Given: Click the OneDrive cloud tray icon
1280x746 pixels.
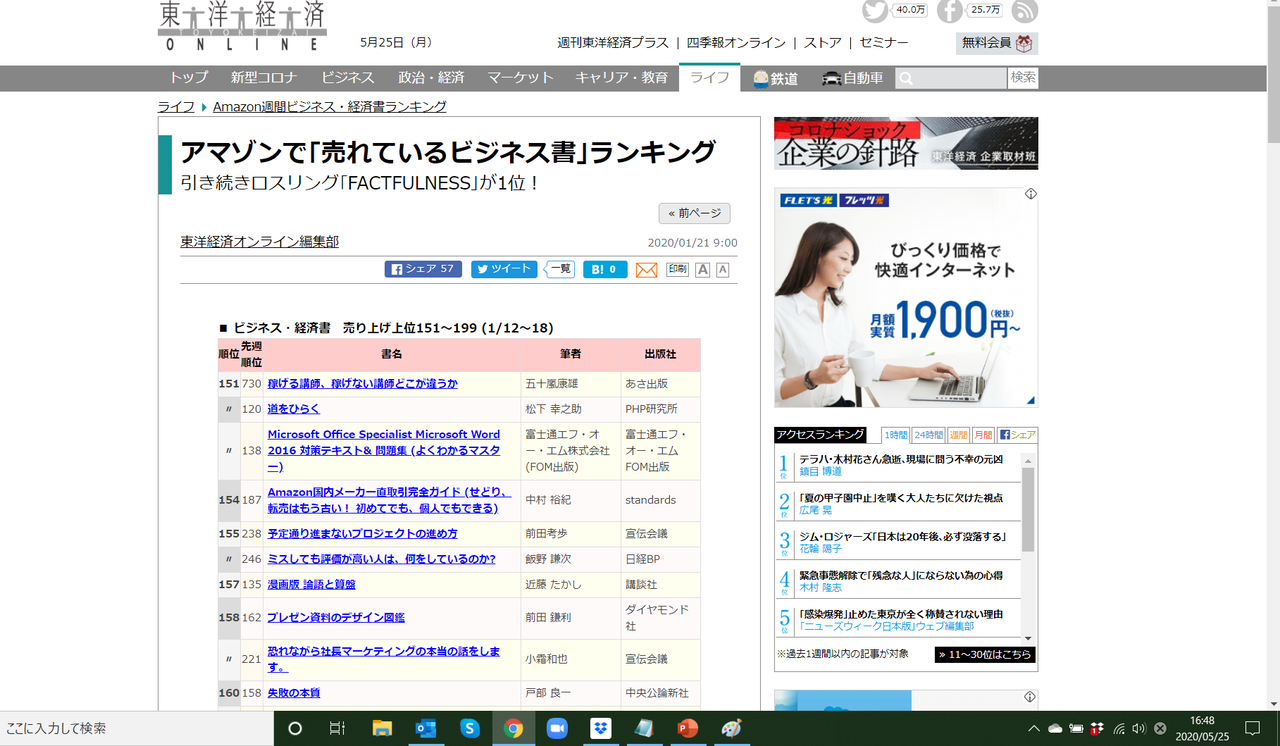Looking at the screenshot, I should [1055, 728].
